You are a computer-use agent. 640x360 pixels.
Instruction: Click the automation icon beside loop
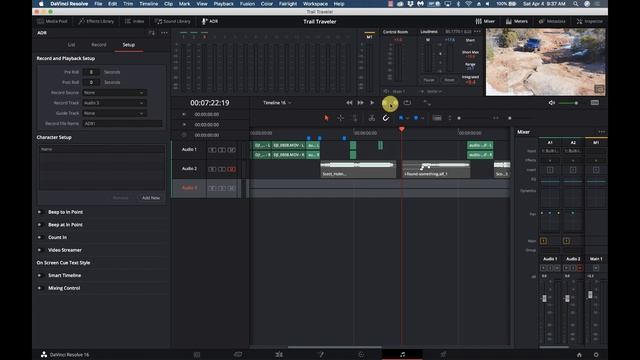click(x=427, y=103)
